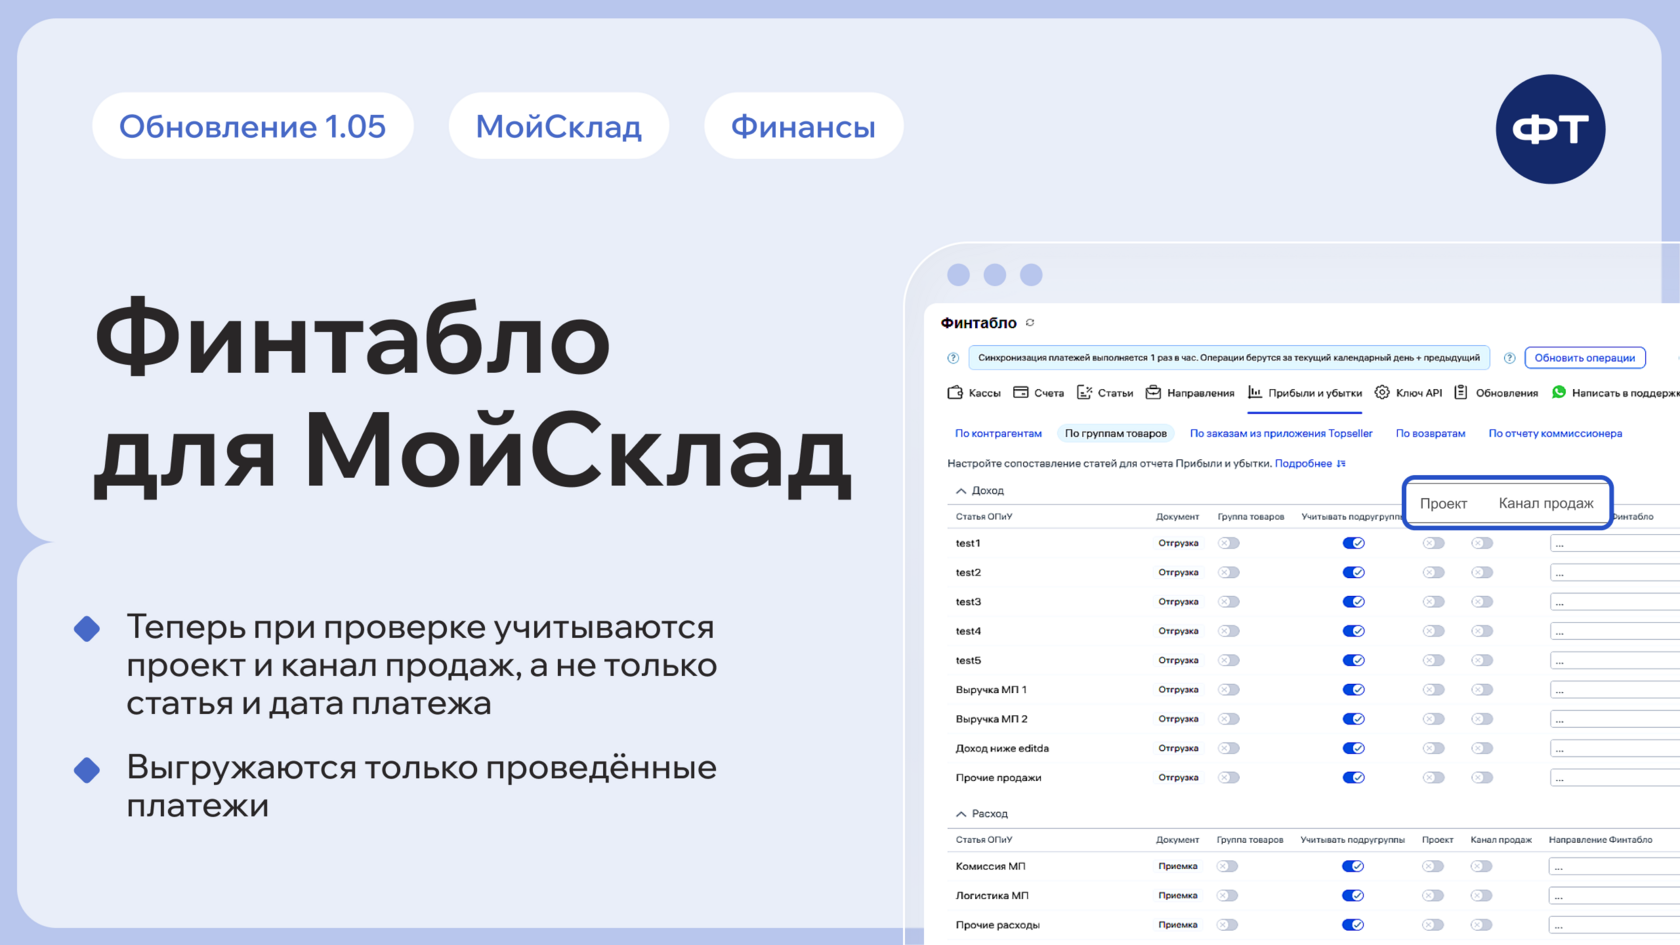Click the help icon left of the sync notice
The width and height of the screenshot is (1680, 945).
pyautogui.click(x=953, y=358)
